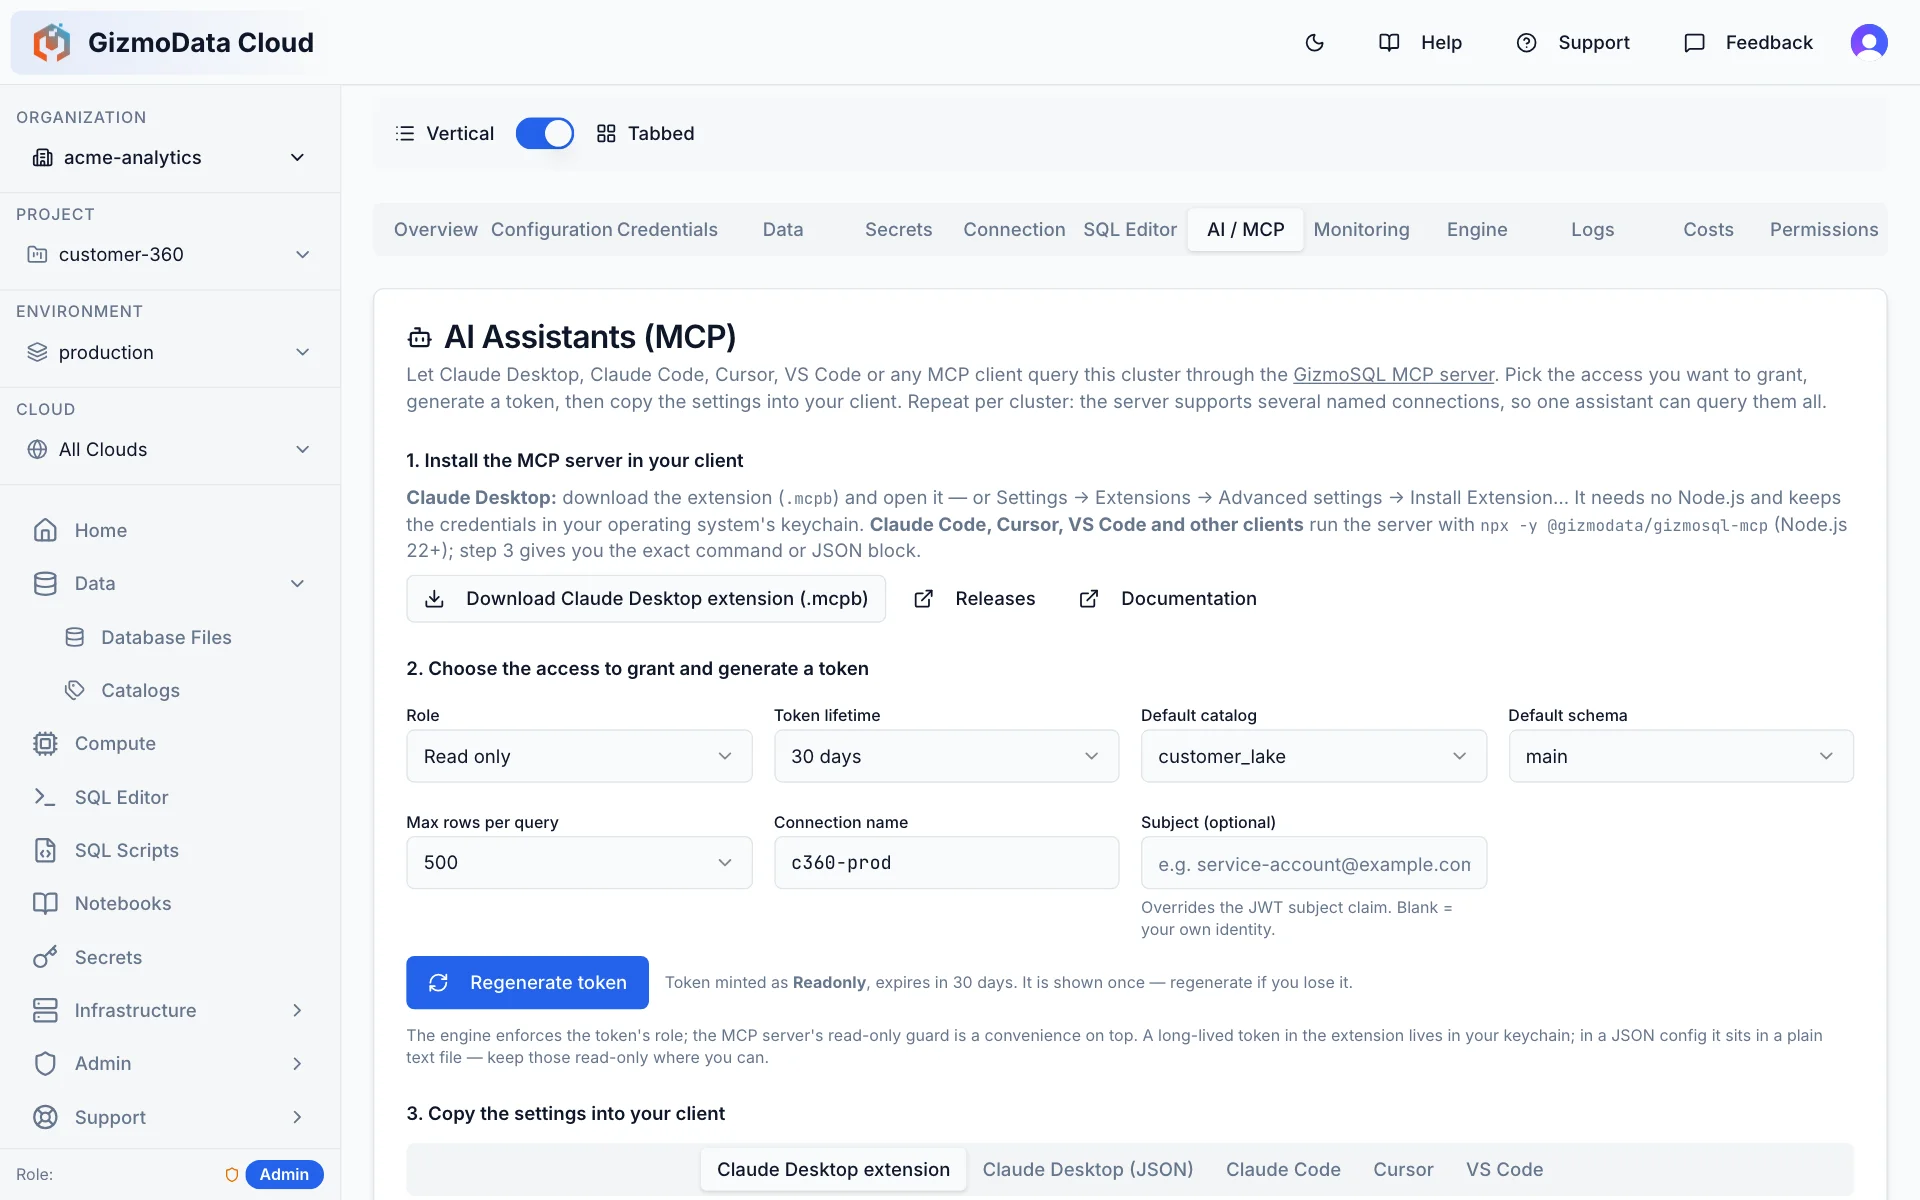
Task: Open the Documentation link
Action: (x=1168, y=598)
